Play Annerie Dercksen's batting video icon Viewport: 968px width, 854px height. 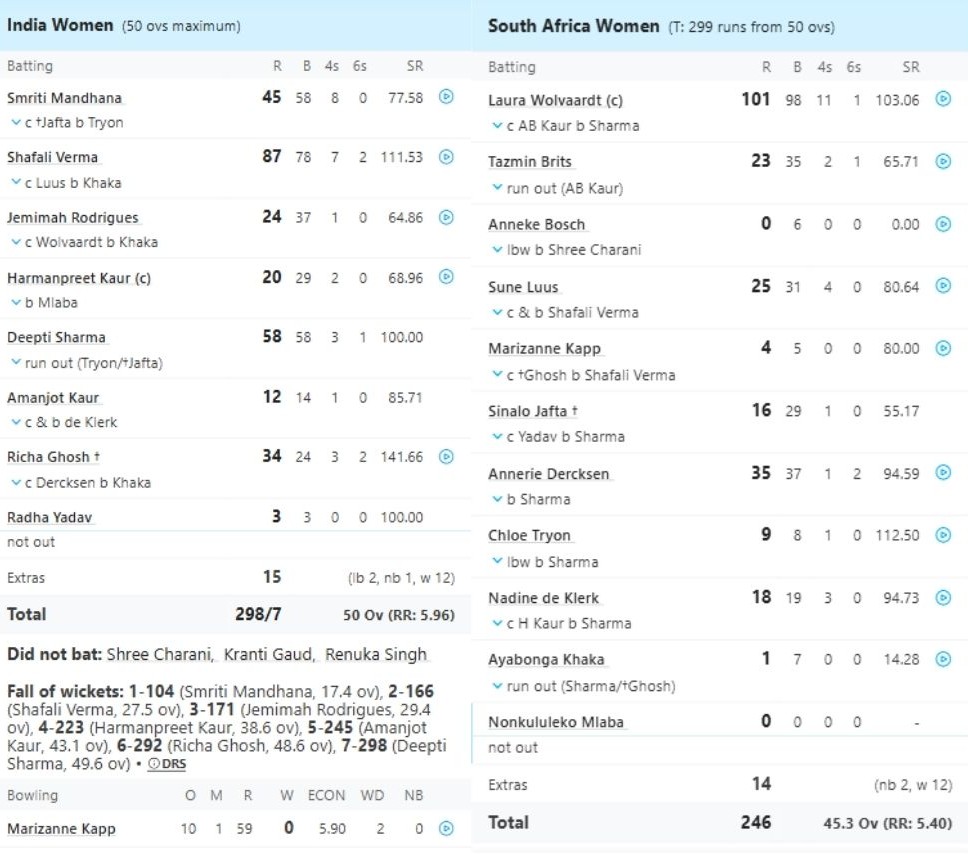click(x=943, y=473)
